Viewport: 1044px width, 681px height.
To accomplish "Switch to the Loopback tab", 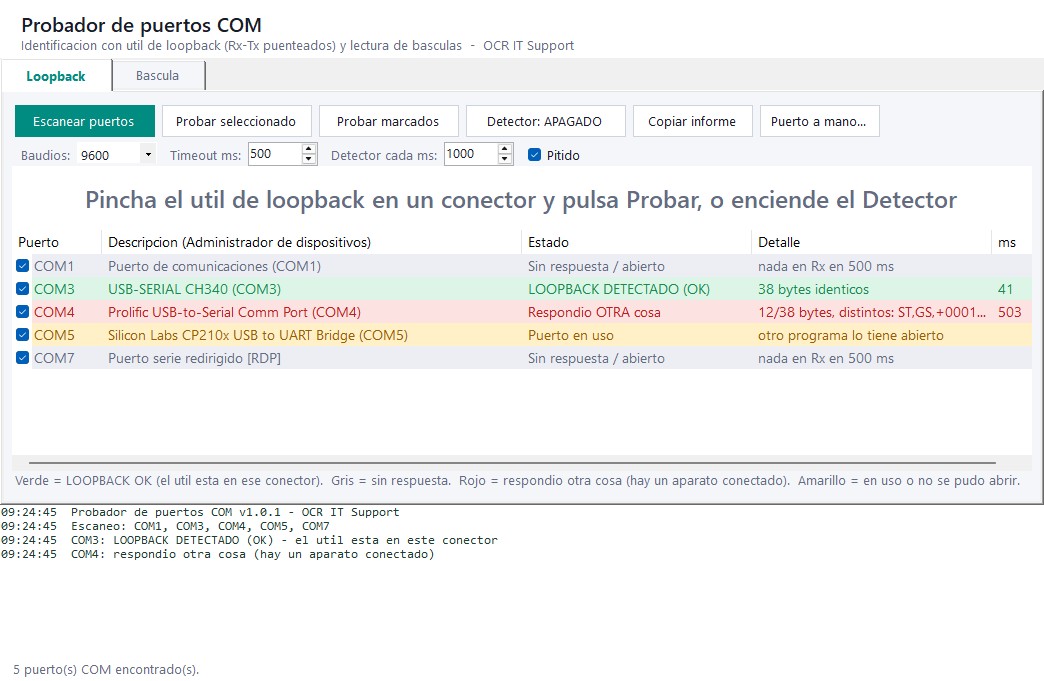I will pos(56,76).
